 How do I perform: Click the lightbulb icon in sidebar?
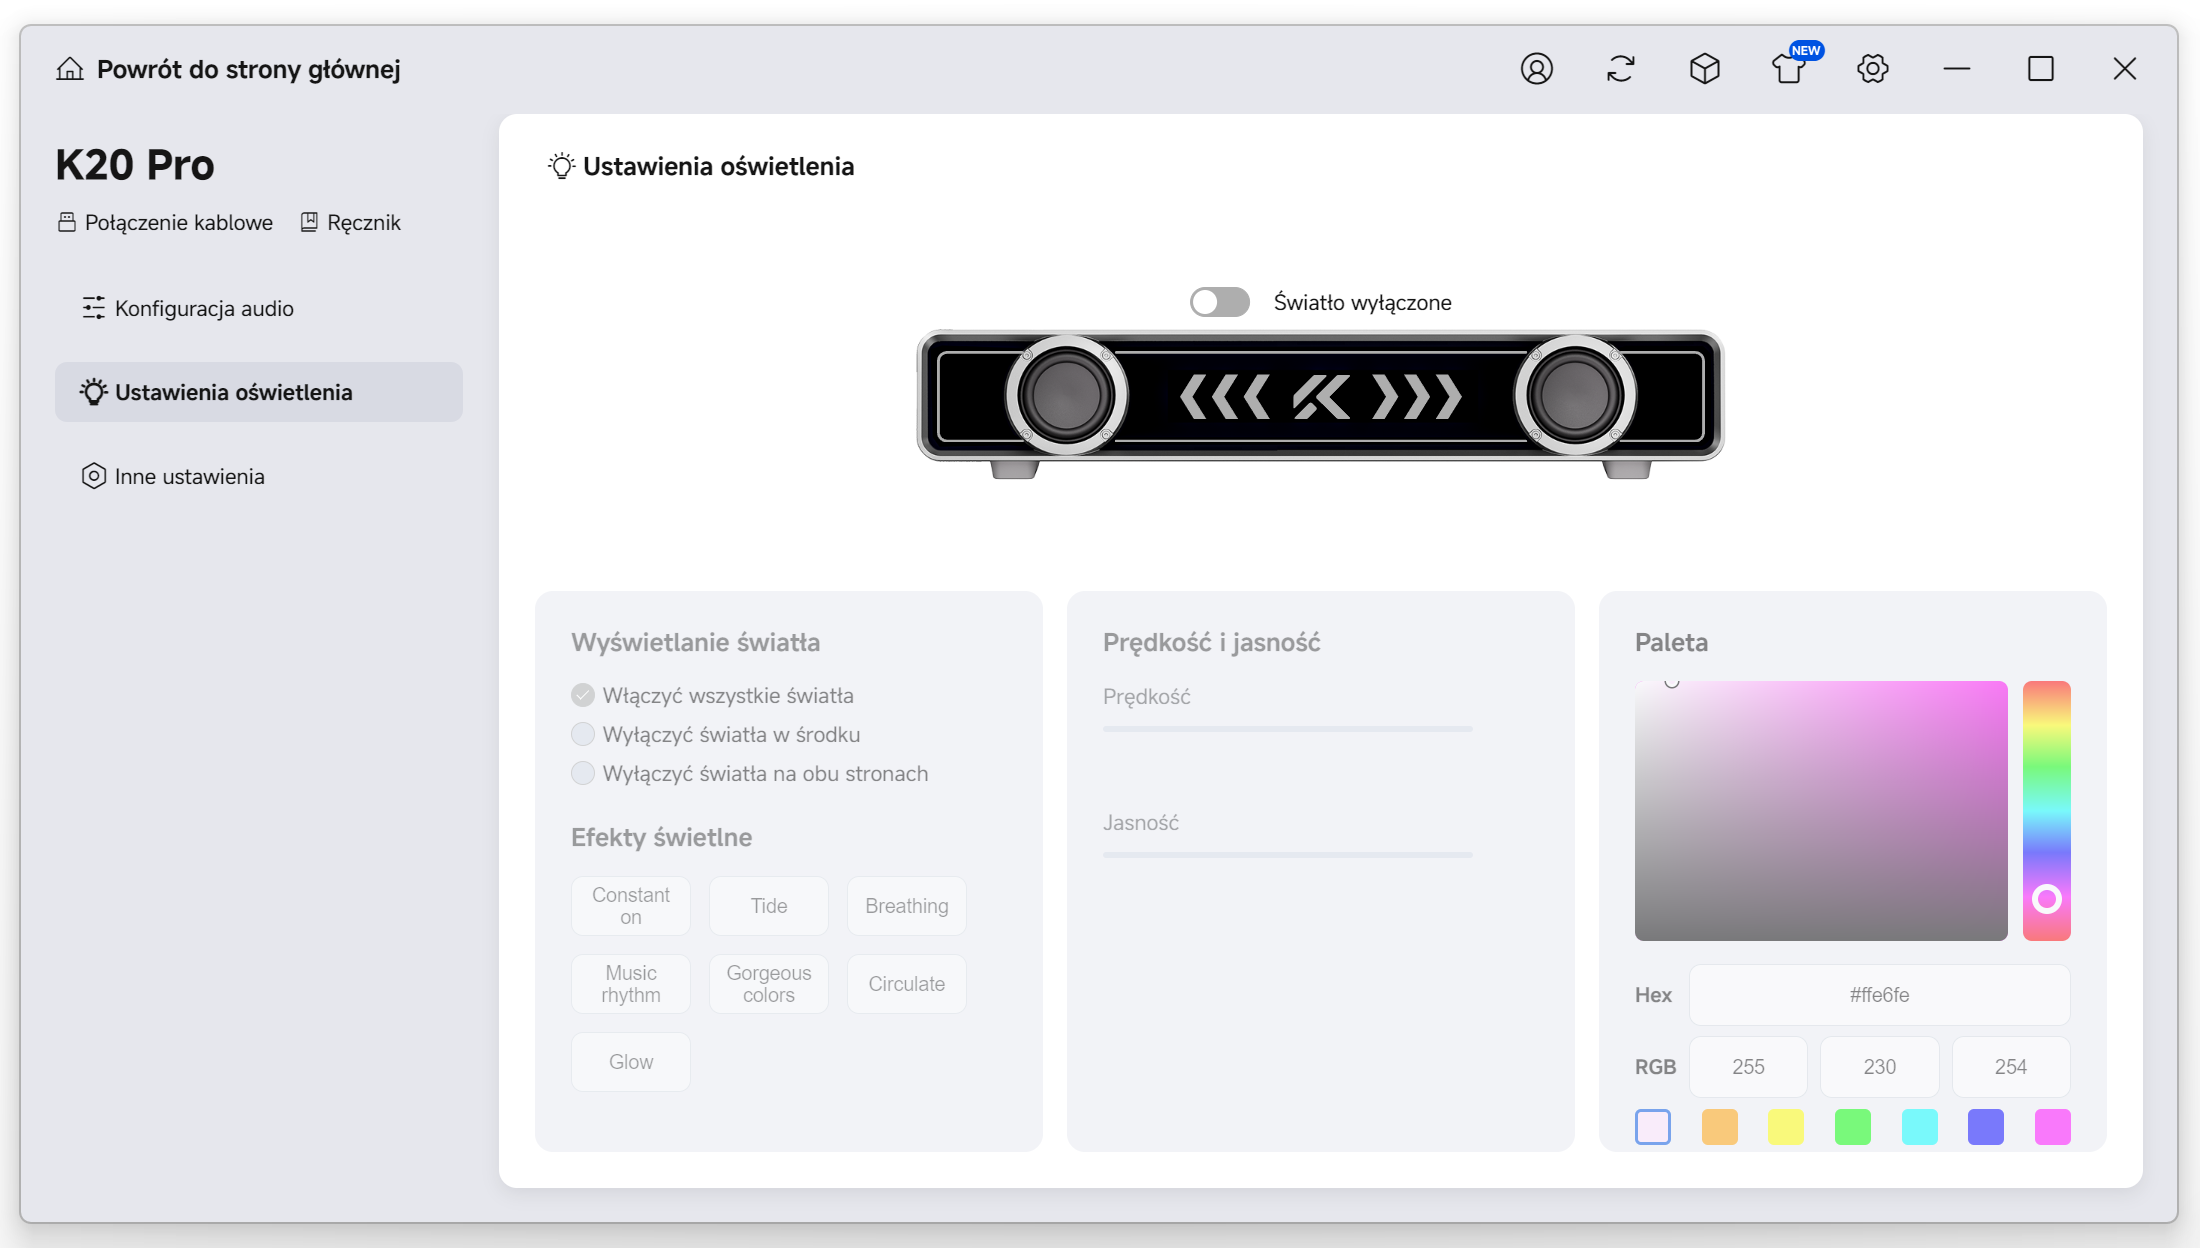point(94,392)
